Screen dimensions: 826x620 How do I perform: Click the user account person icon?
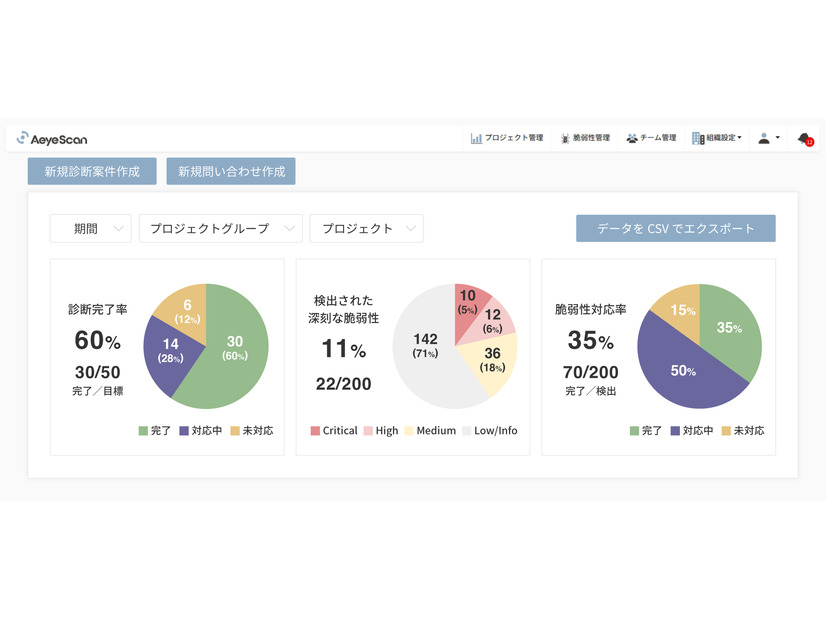click(x=763, y=137)
